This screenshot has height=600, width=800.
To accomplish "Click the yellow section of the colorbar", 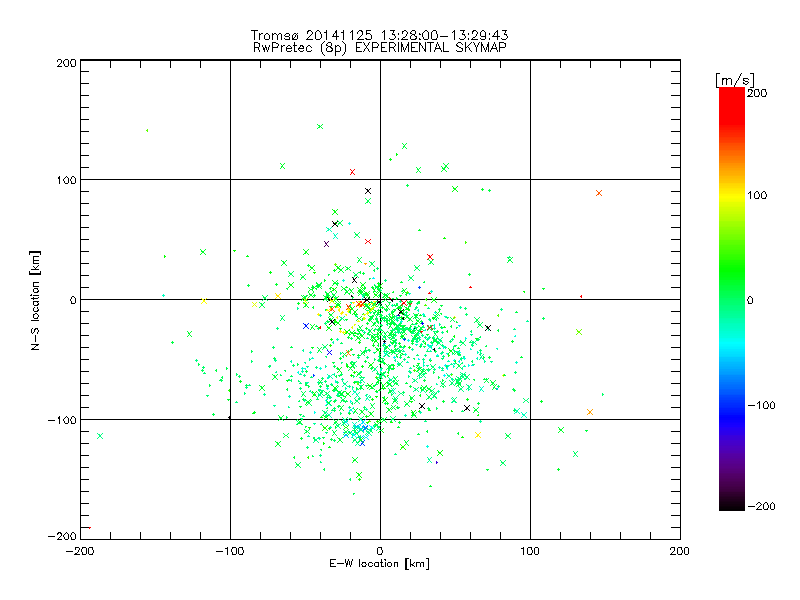I will click(732, 195).
